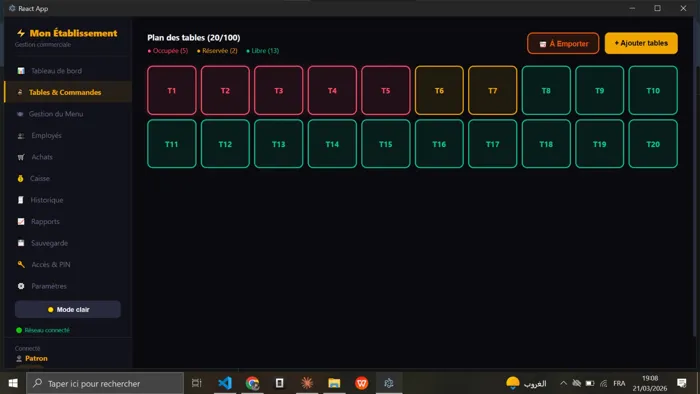The height and width of the screenshot is (394, 700).
Task: Click the Windows search box
Action: tap(105, 383)
